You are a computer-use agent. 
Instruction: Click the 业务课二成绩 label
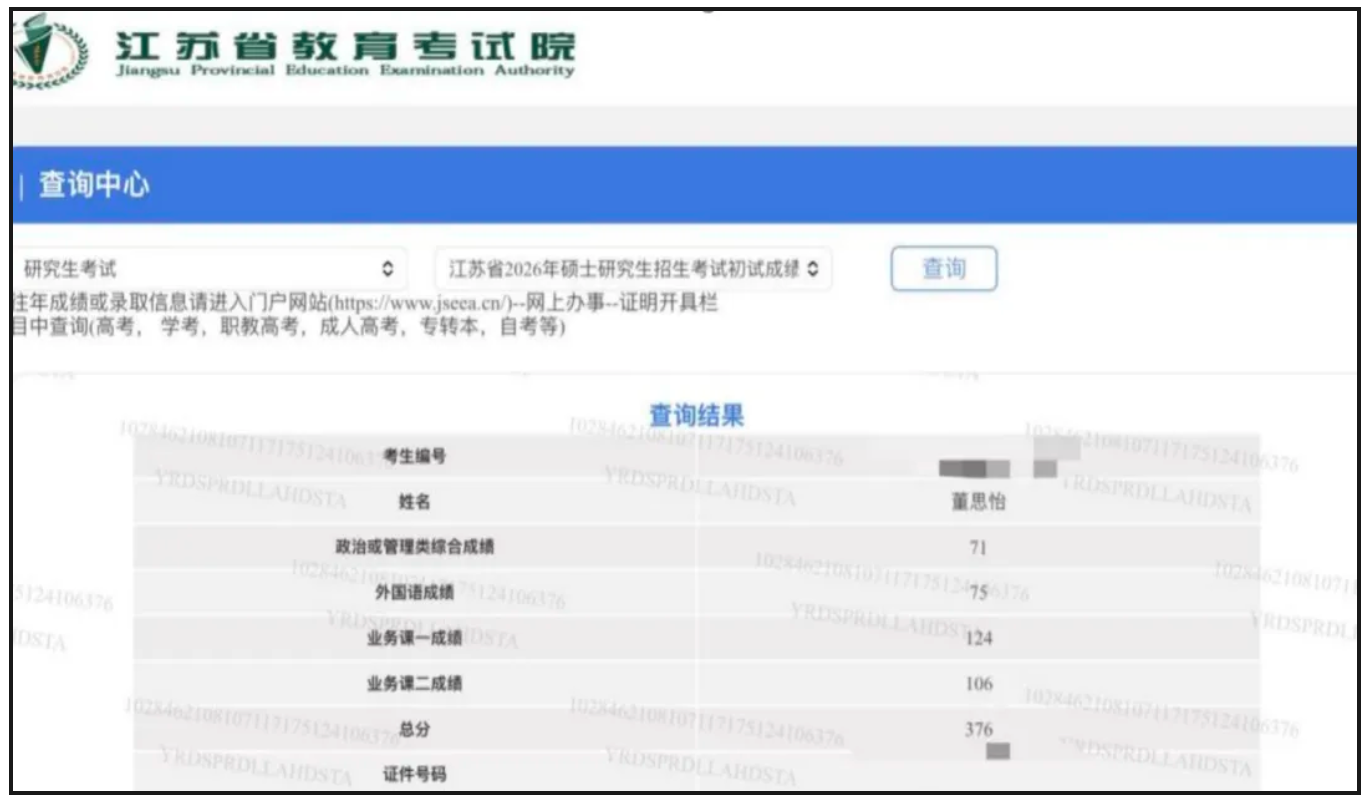pos(415,685)
